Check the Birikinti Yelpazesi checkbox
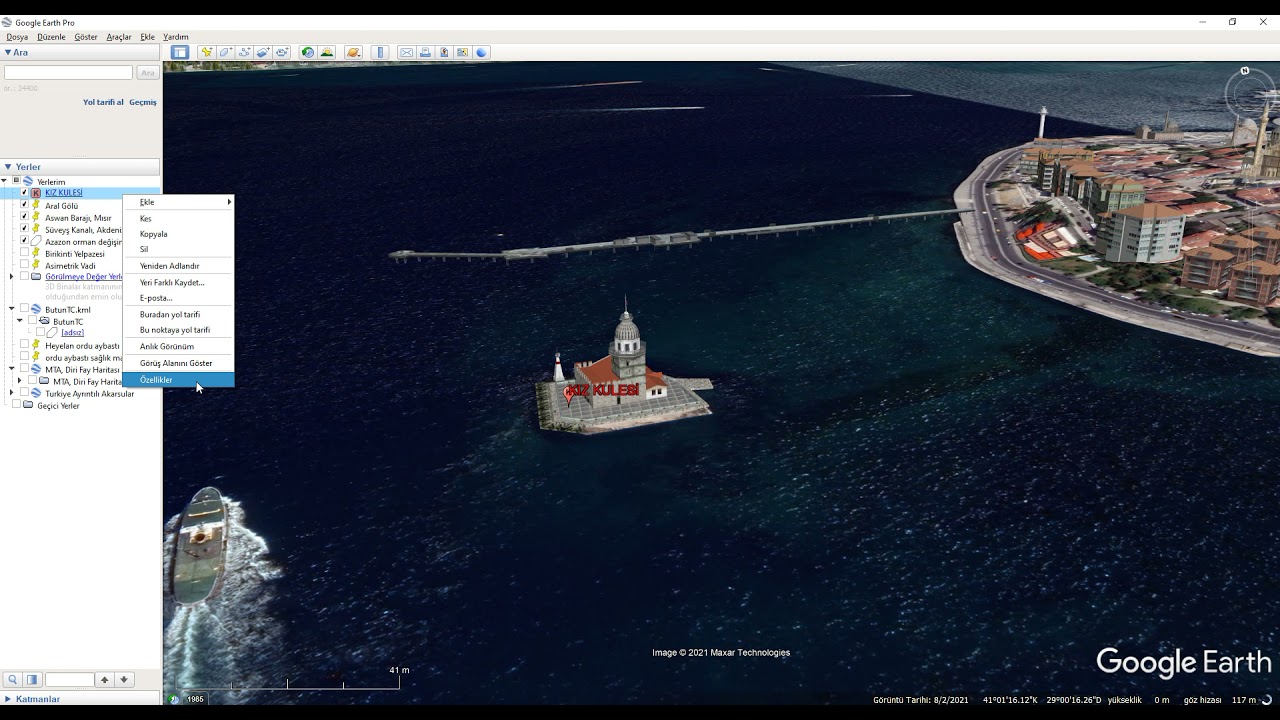Viewport: 1280px width, 720px height. click(x=24, y=253)
